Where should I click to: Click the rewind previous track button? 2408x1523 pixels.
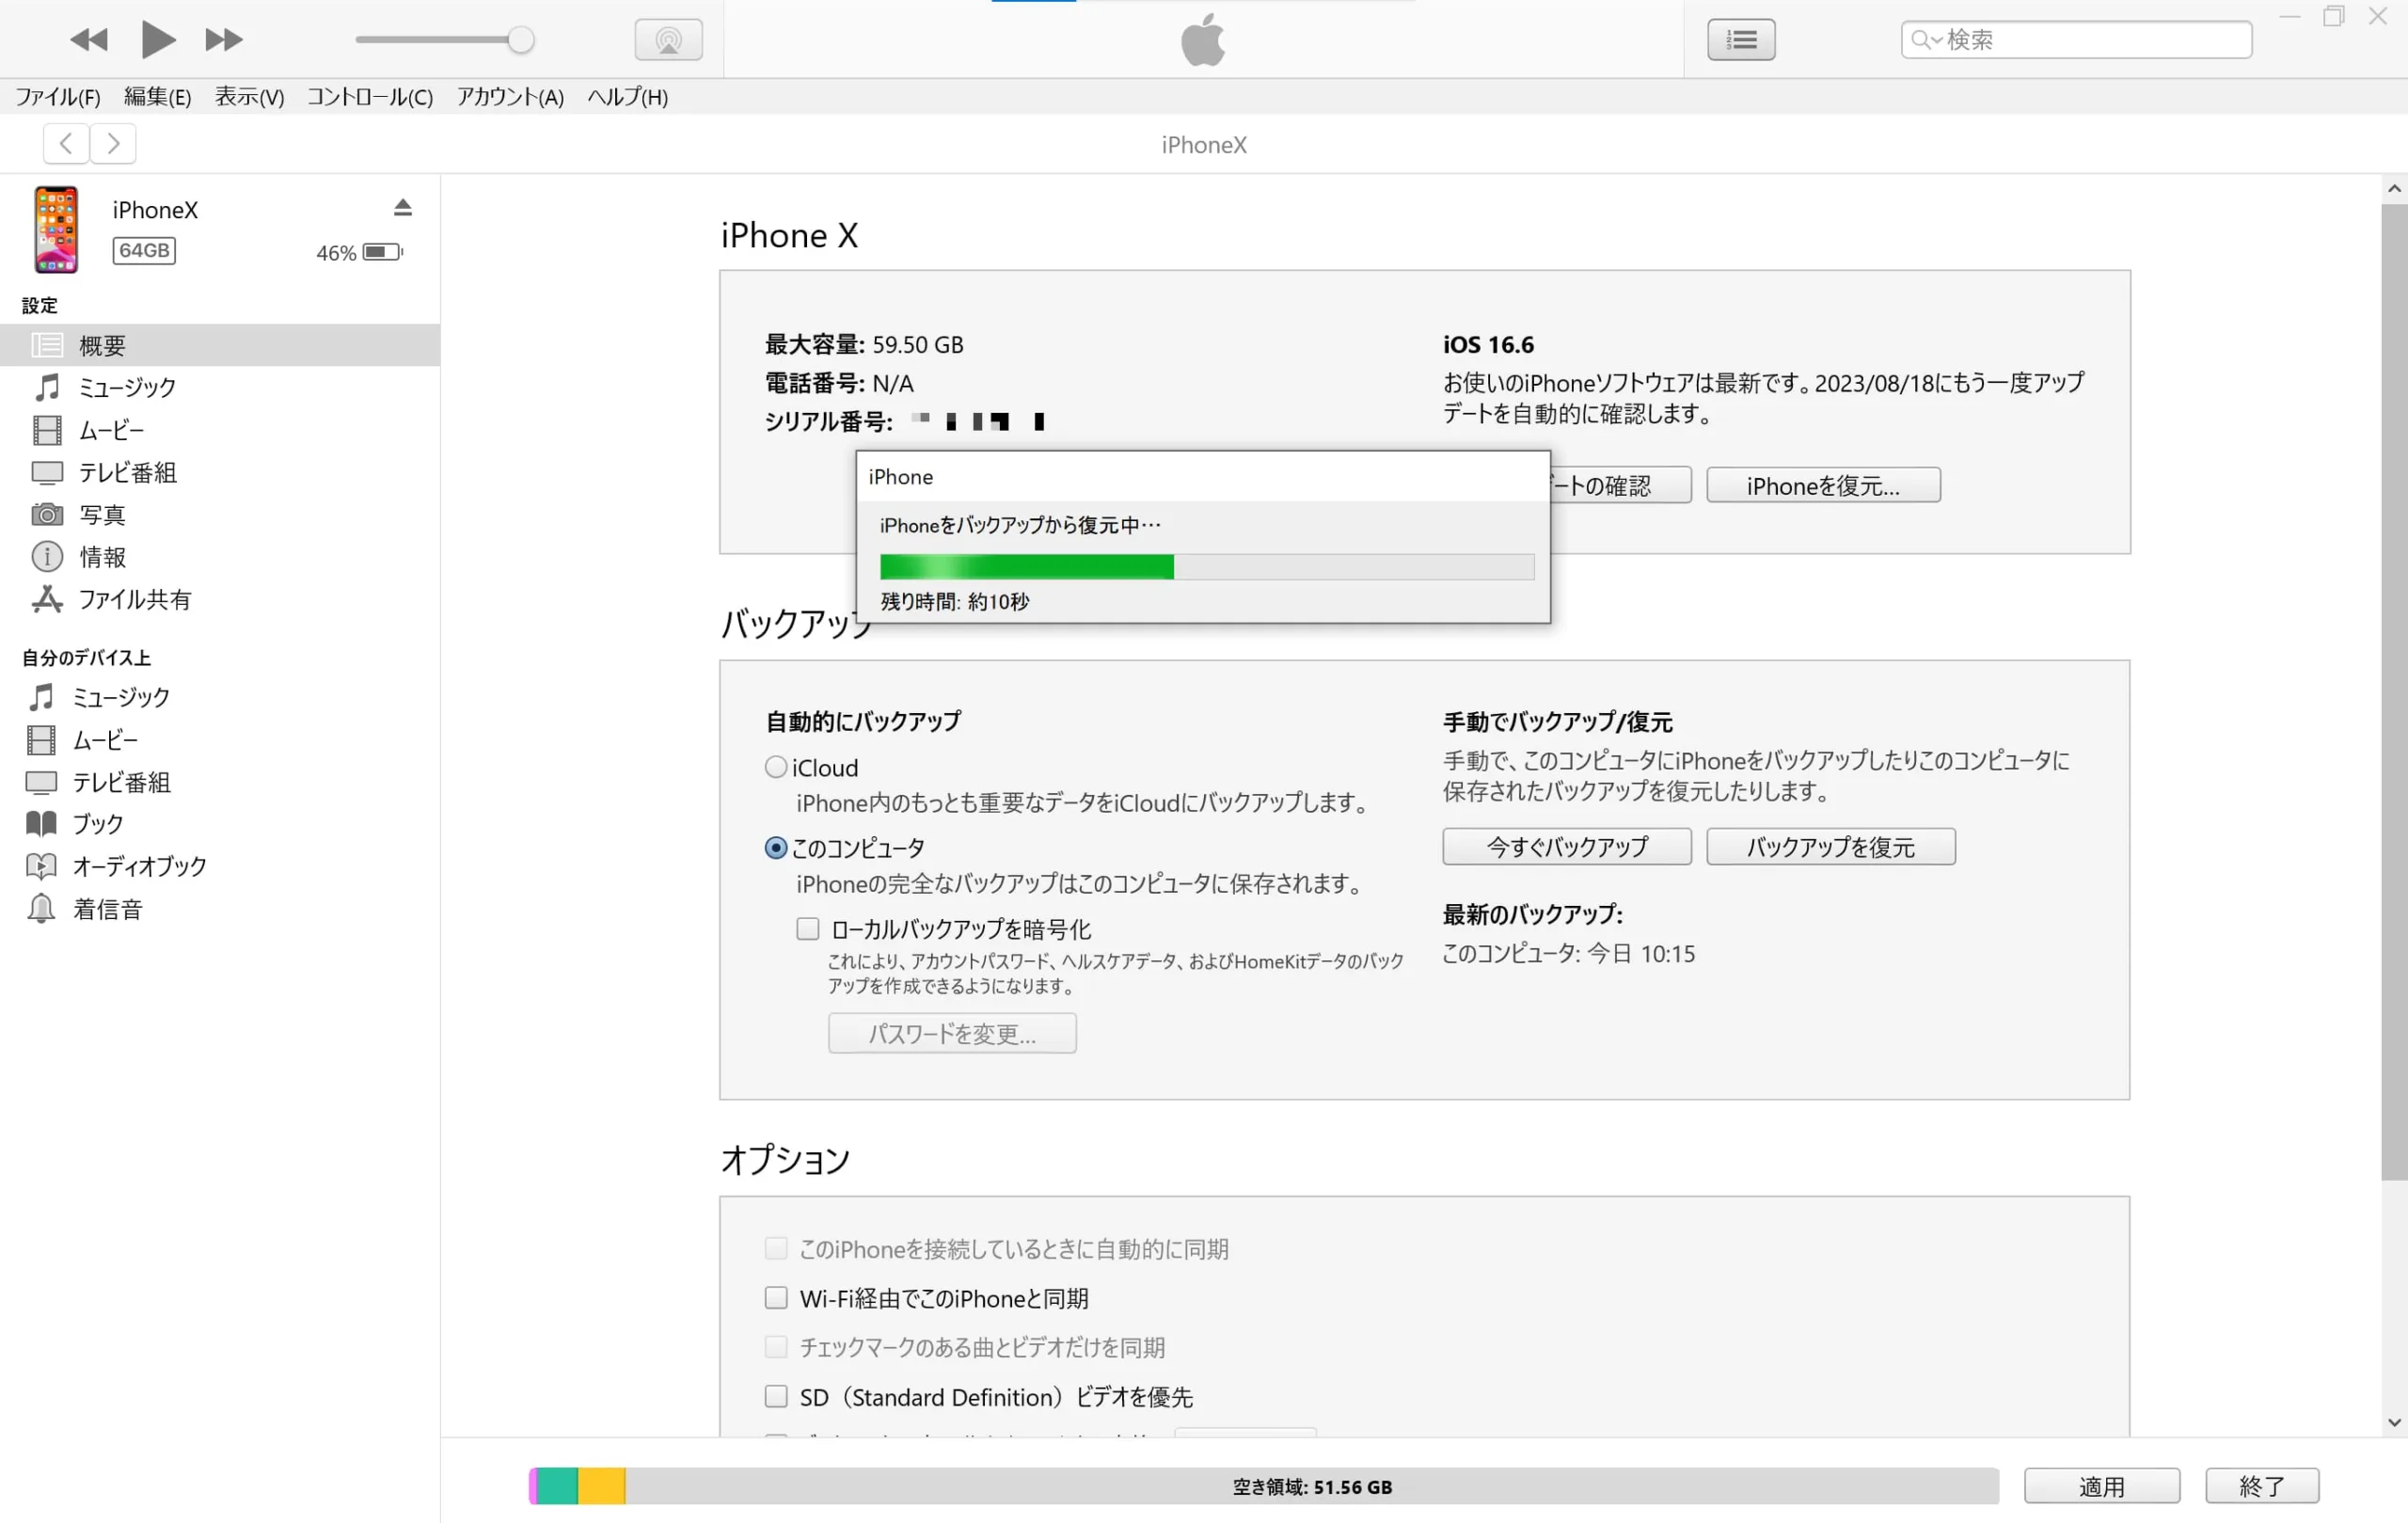pos(89,40)
